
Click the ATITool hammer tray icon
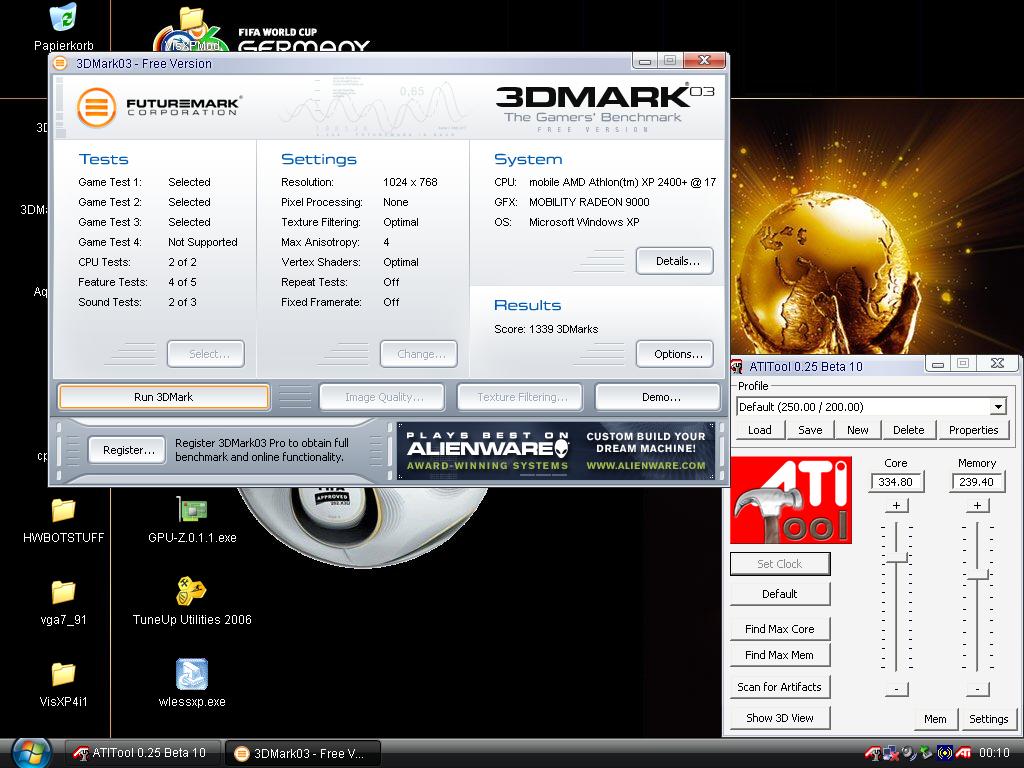(873, 753)
